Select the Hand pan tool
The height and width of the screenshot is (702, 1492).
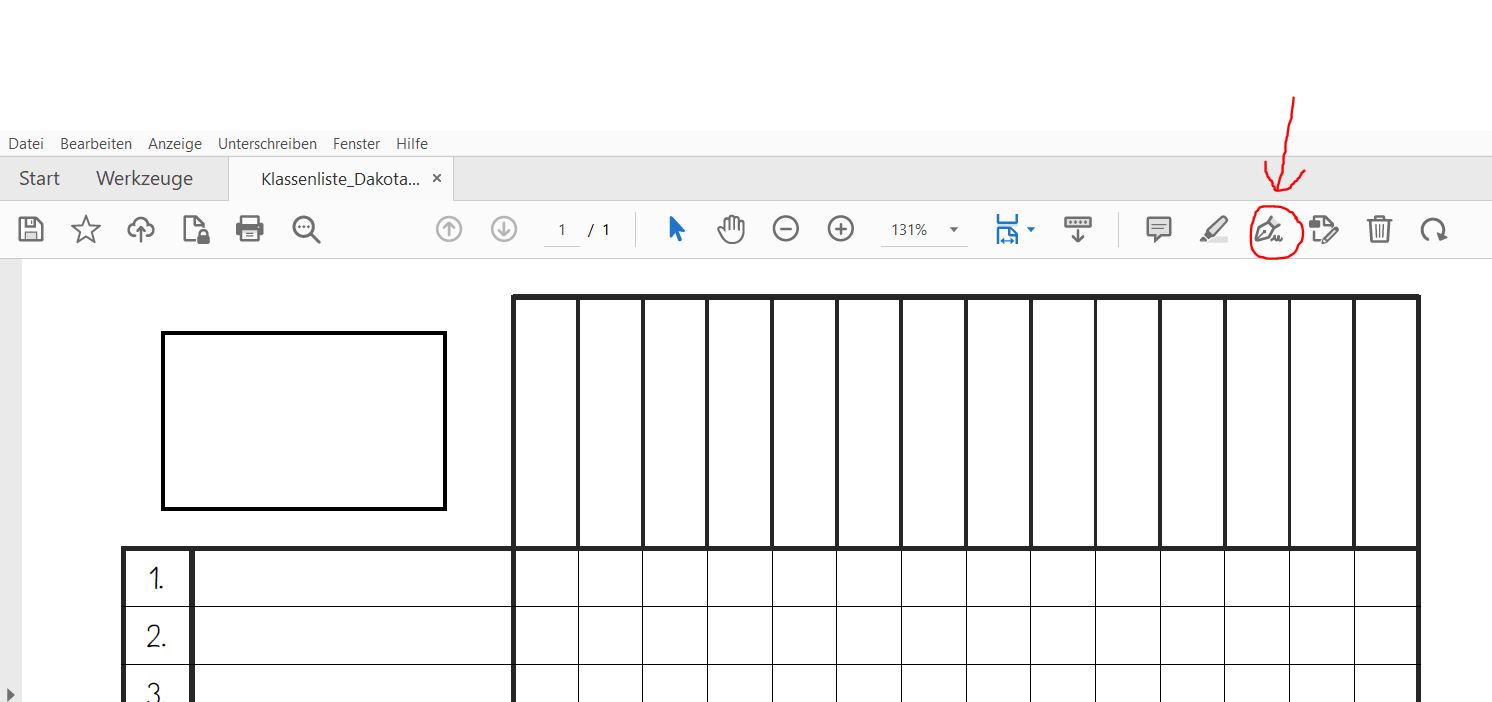731,229
